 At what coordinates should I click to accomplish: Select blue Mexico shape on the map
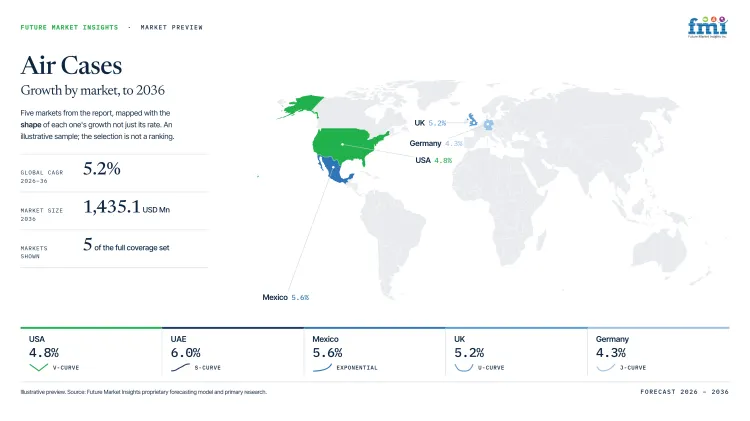point(335,170)
